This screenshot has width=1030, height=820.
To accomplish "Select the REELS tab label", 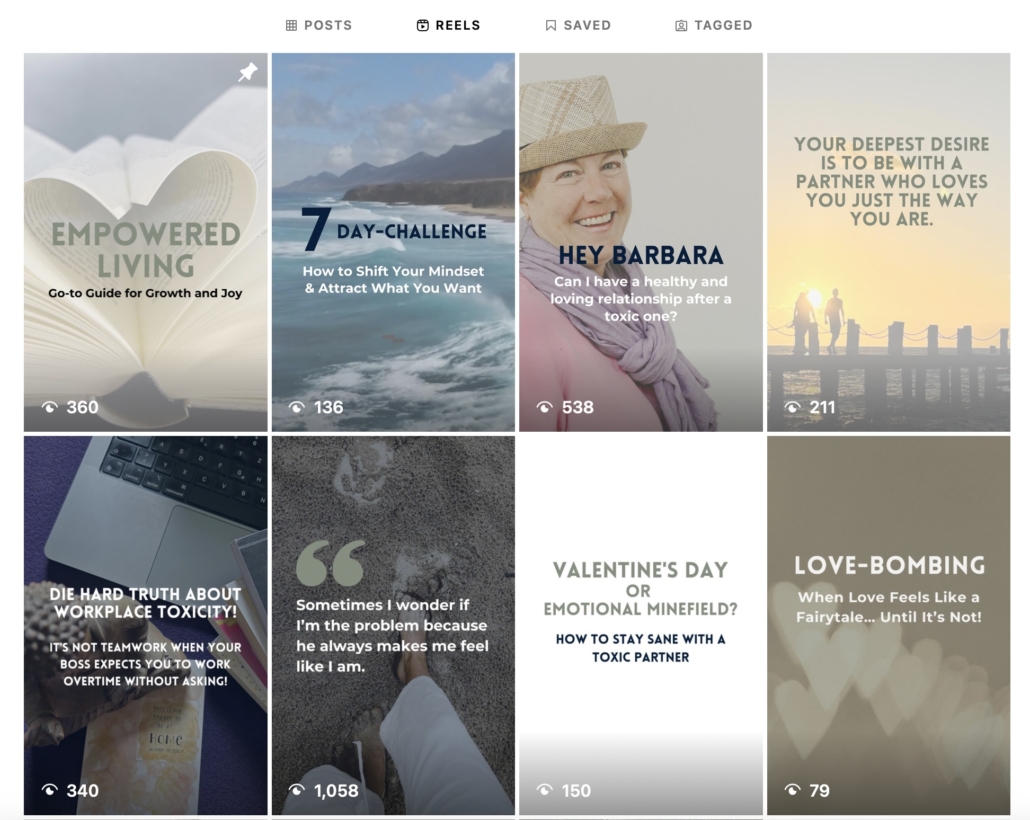I will [x=458, y=25].
